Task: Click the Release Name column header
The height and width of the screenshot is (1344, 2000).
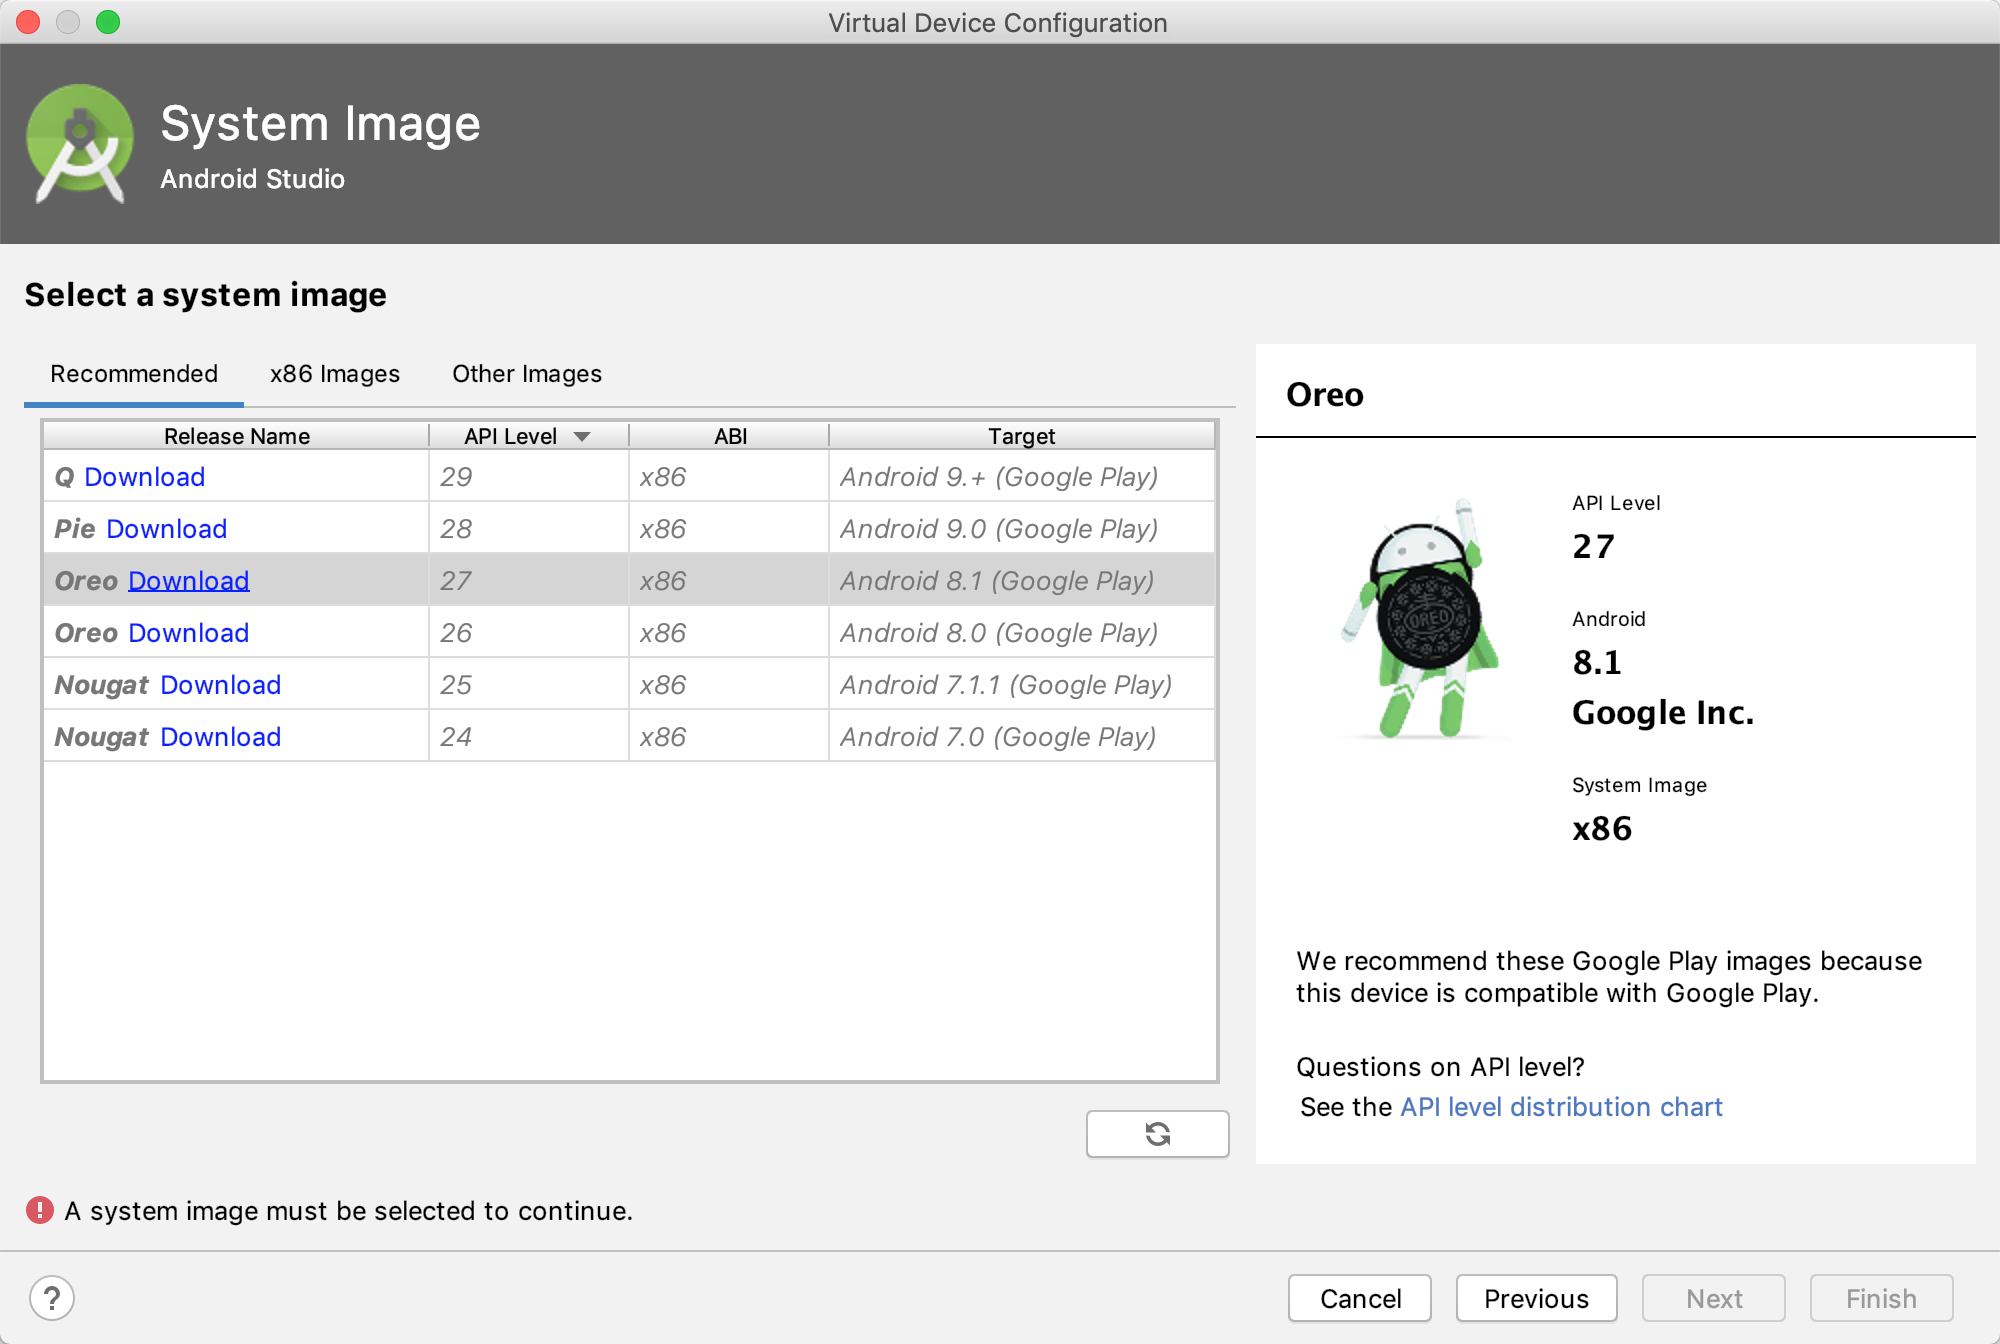Action: [236, 436]
